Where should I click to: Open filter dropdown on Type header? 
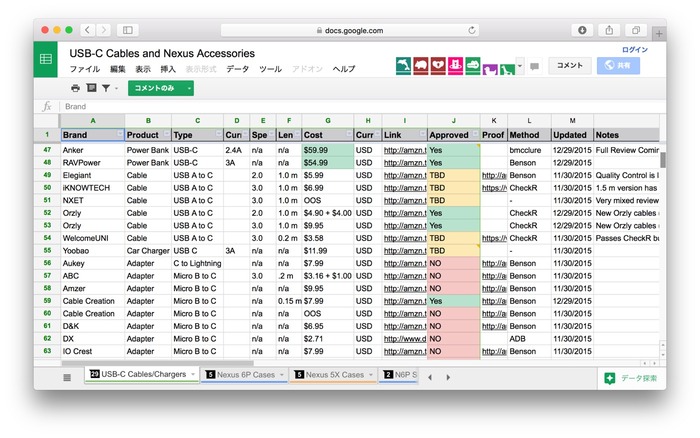[x=218, y=134]
